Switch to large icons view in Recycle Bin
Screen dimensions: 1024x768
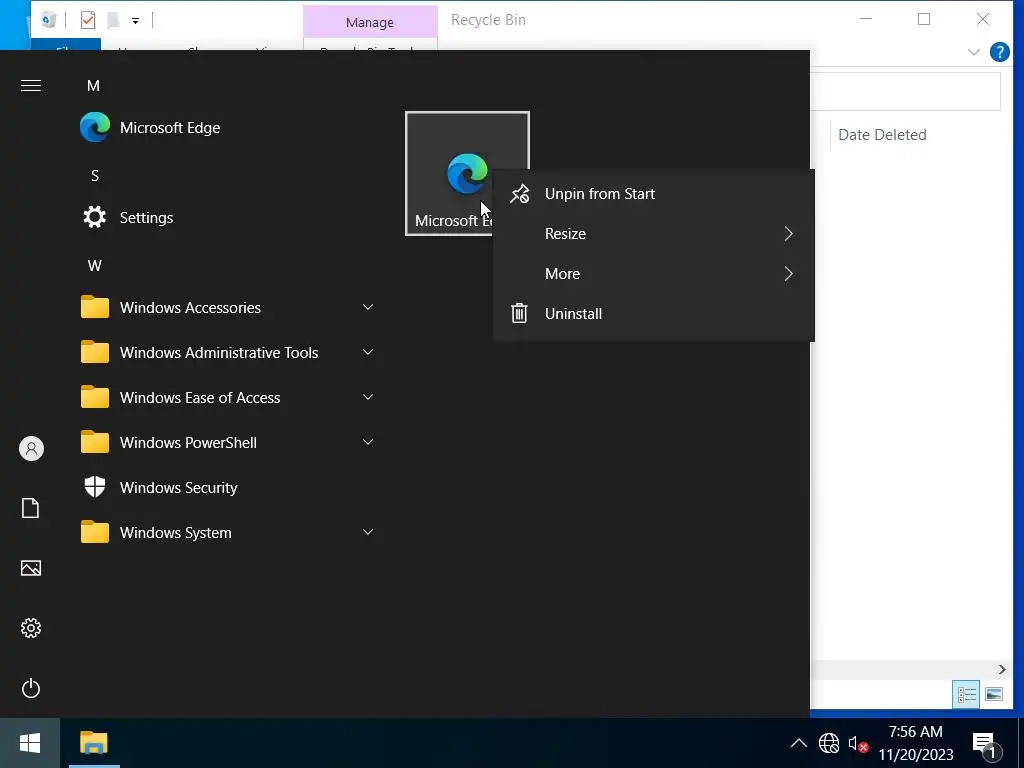click(x=994, y=694)
